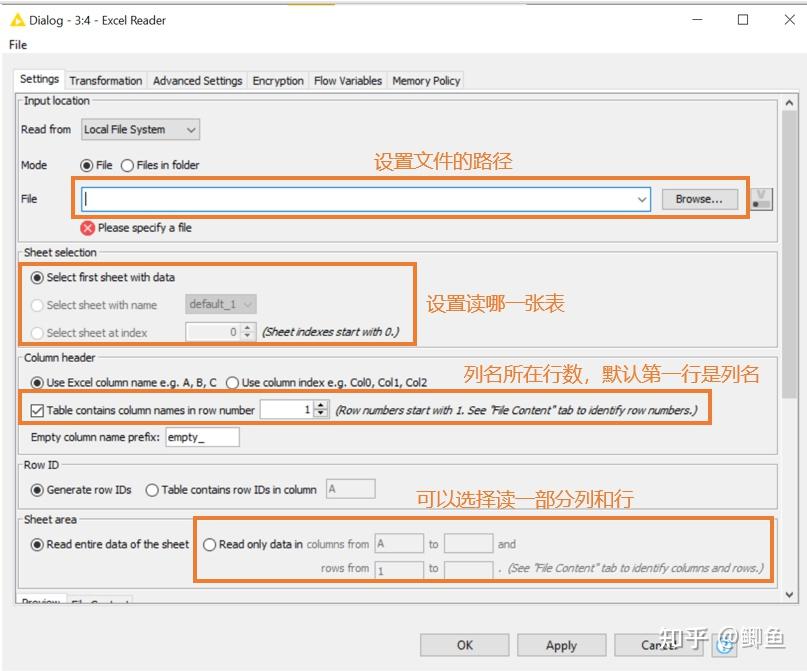Select the Files in folder mode

tap(127, 165)
